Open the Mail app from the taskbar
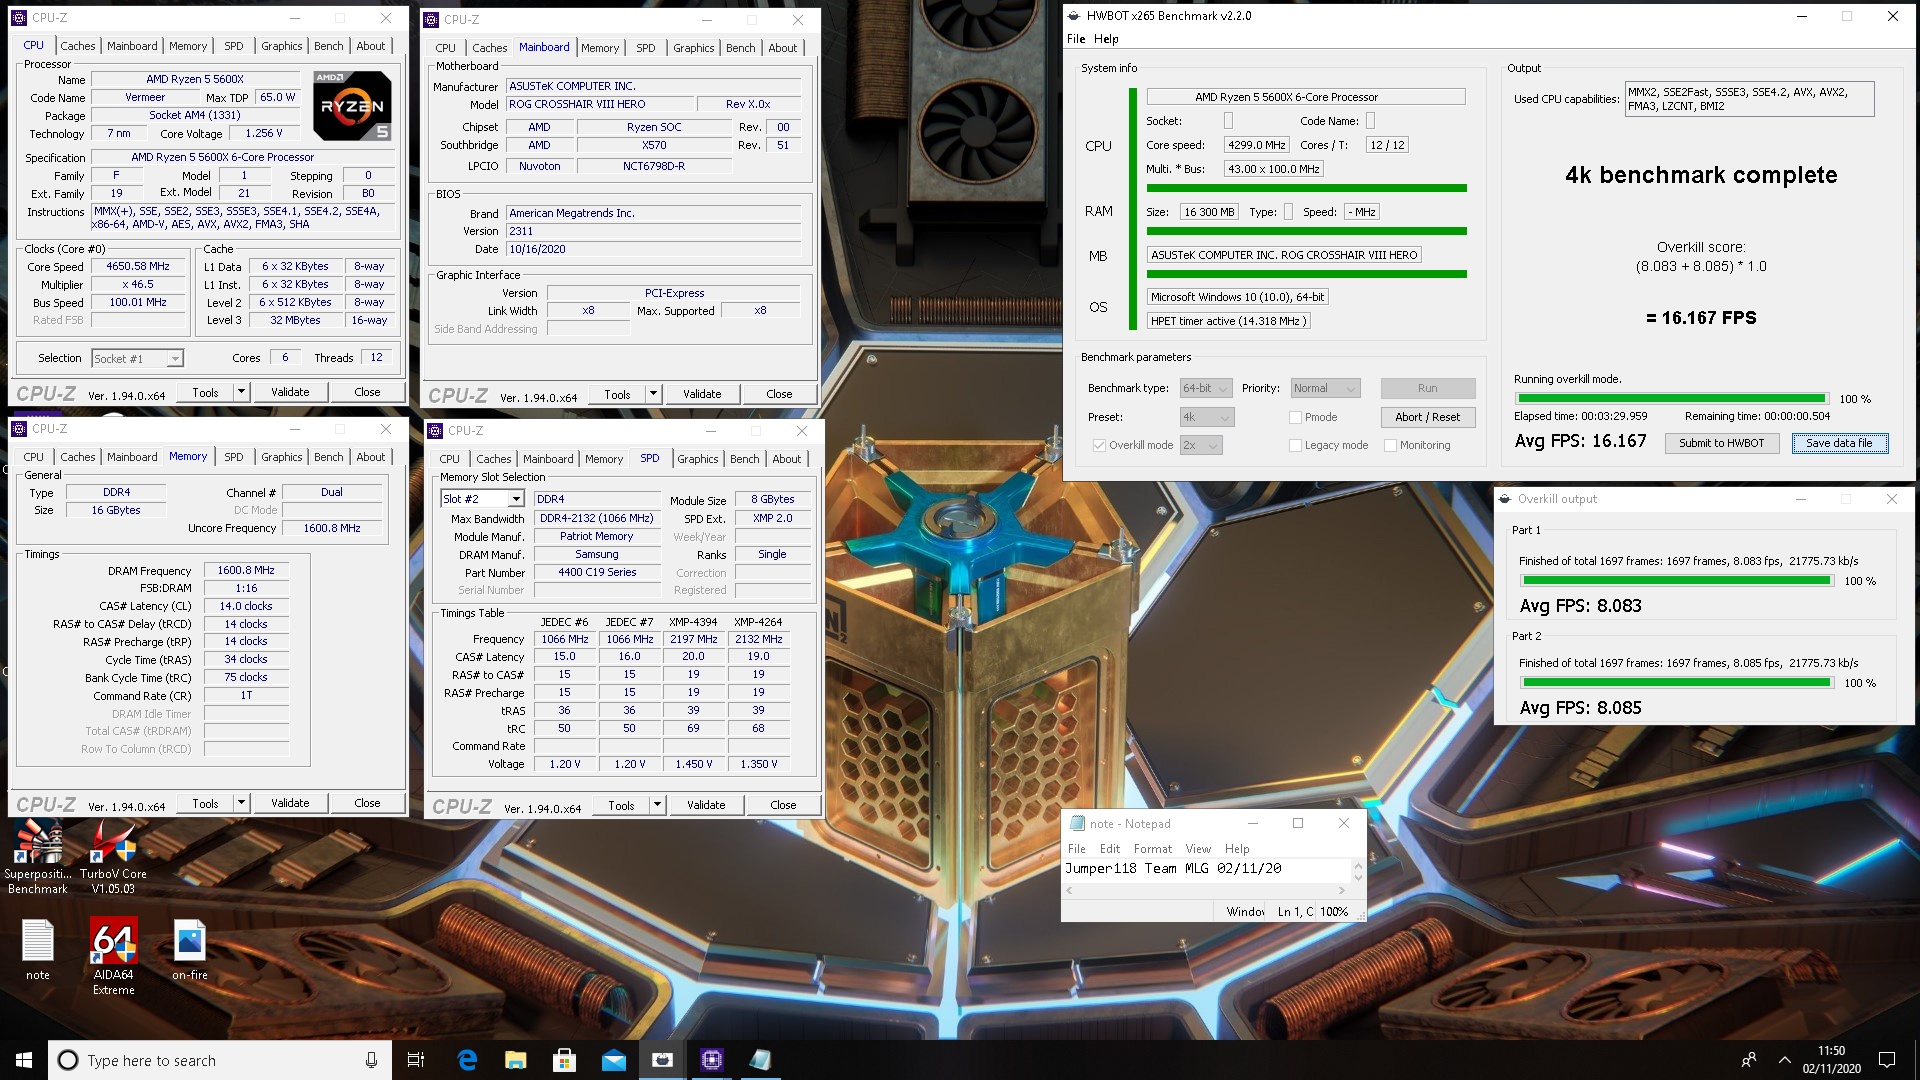 pos(613,1060)
